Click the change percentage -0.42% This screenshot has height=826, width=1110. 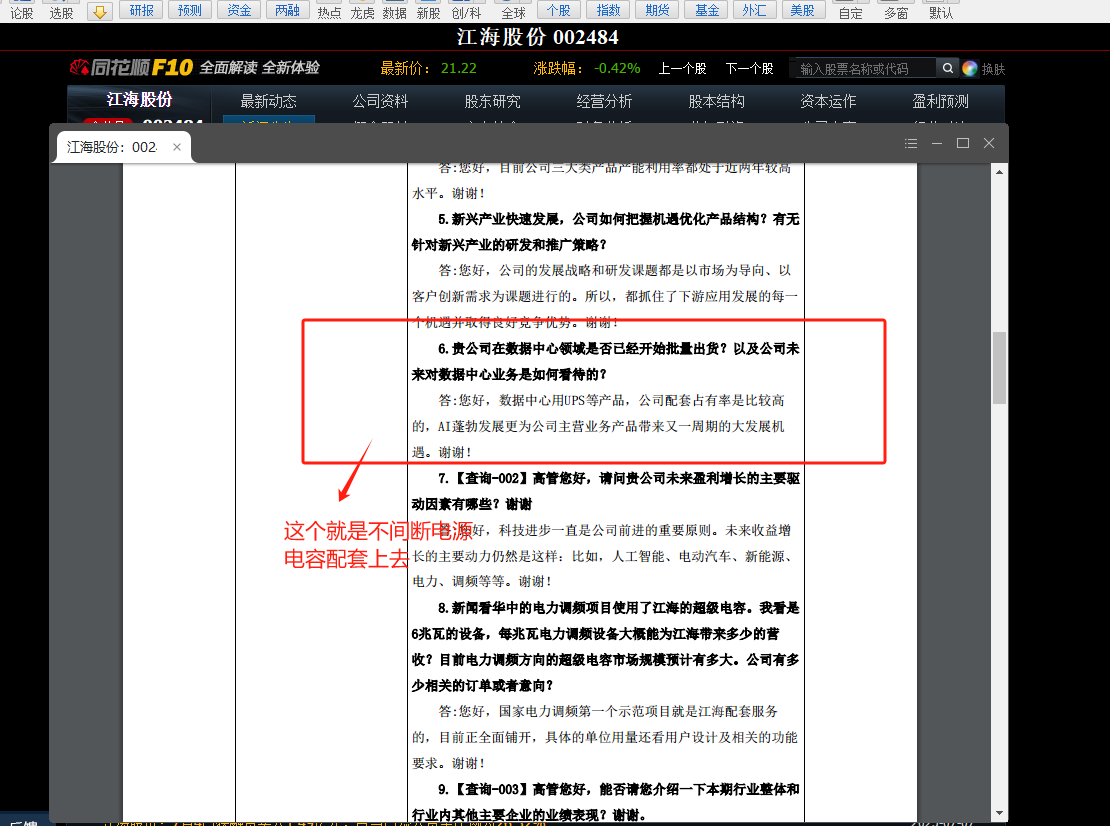click(617, 69)
